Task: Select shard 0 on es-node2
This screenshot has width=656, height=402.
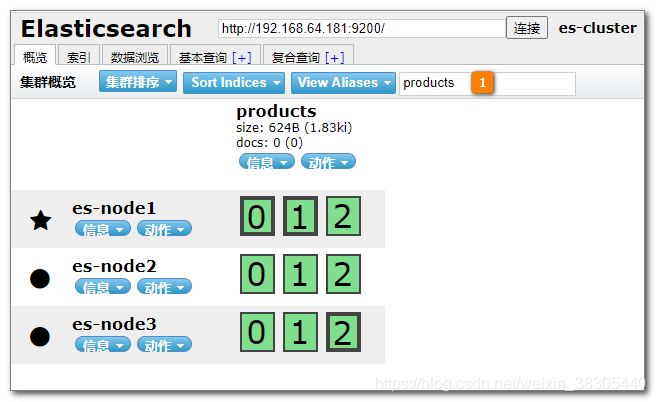Action: pyautogui.click(x=257, y=274)
